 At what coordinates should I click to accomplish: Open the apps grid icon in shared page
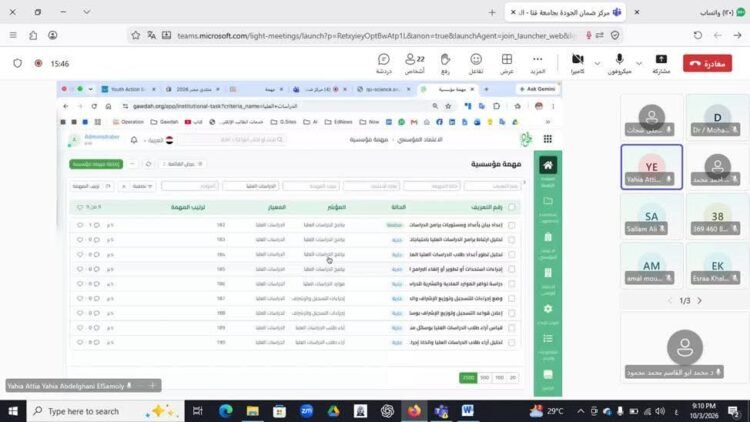pyautogui.click(x=548, y=139)
